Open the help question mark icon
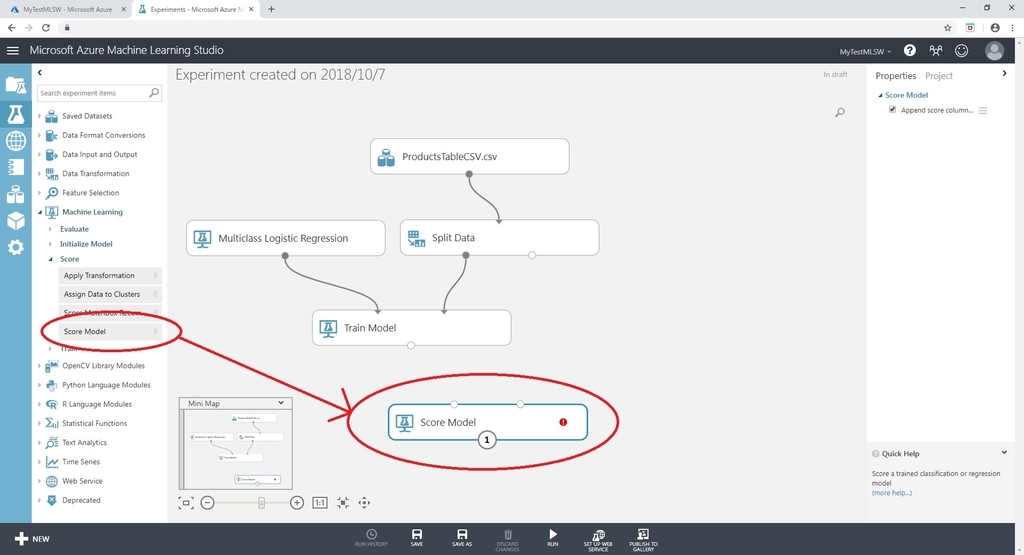 pos(909,50)
